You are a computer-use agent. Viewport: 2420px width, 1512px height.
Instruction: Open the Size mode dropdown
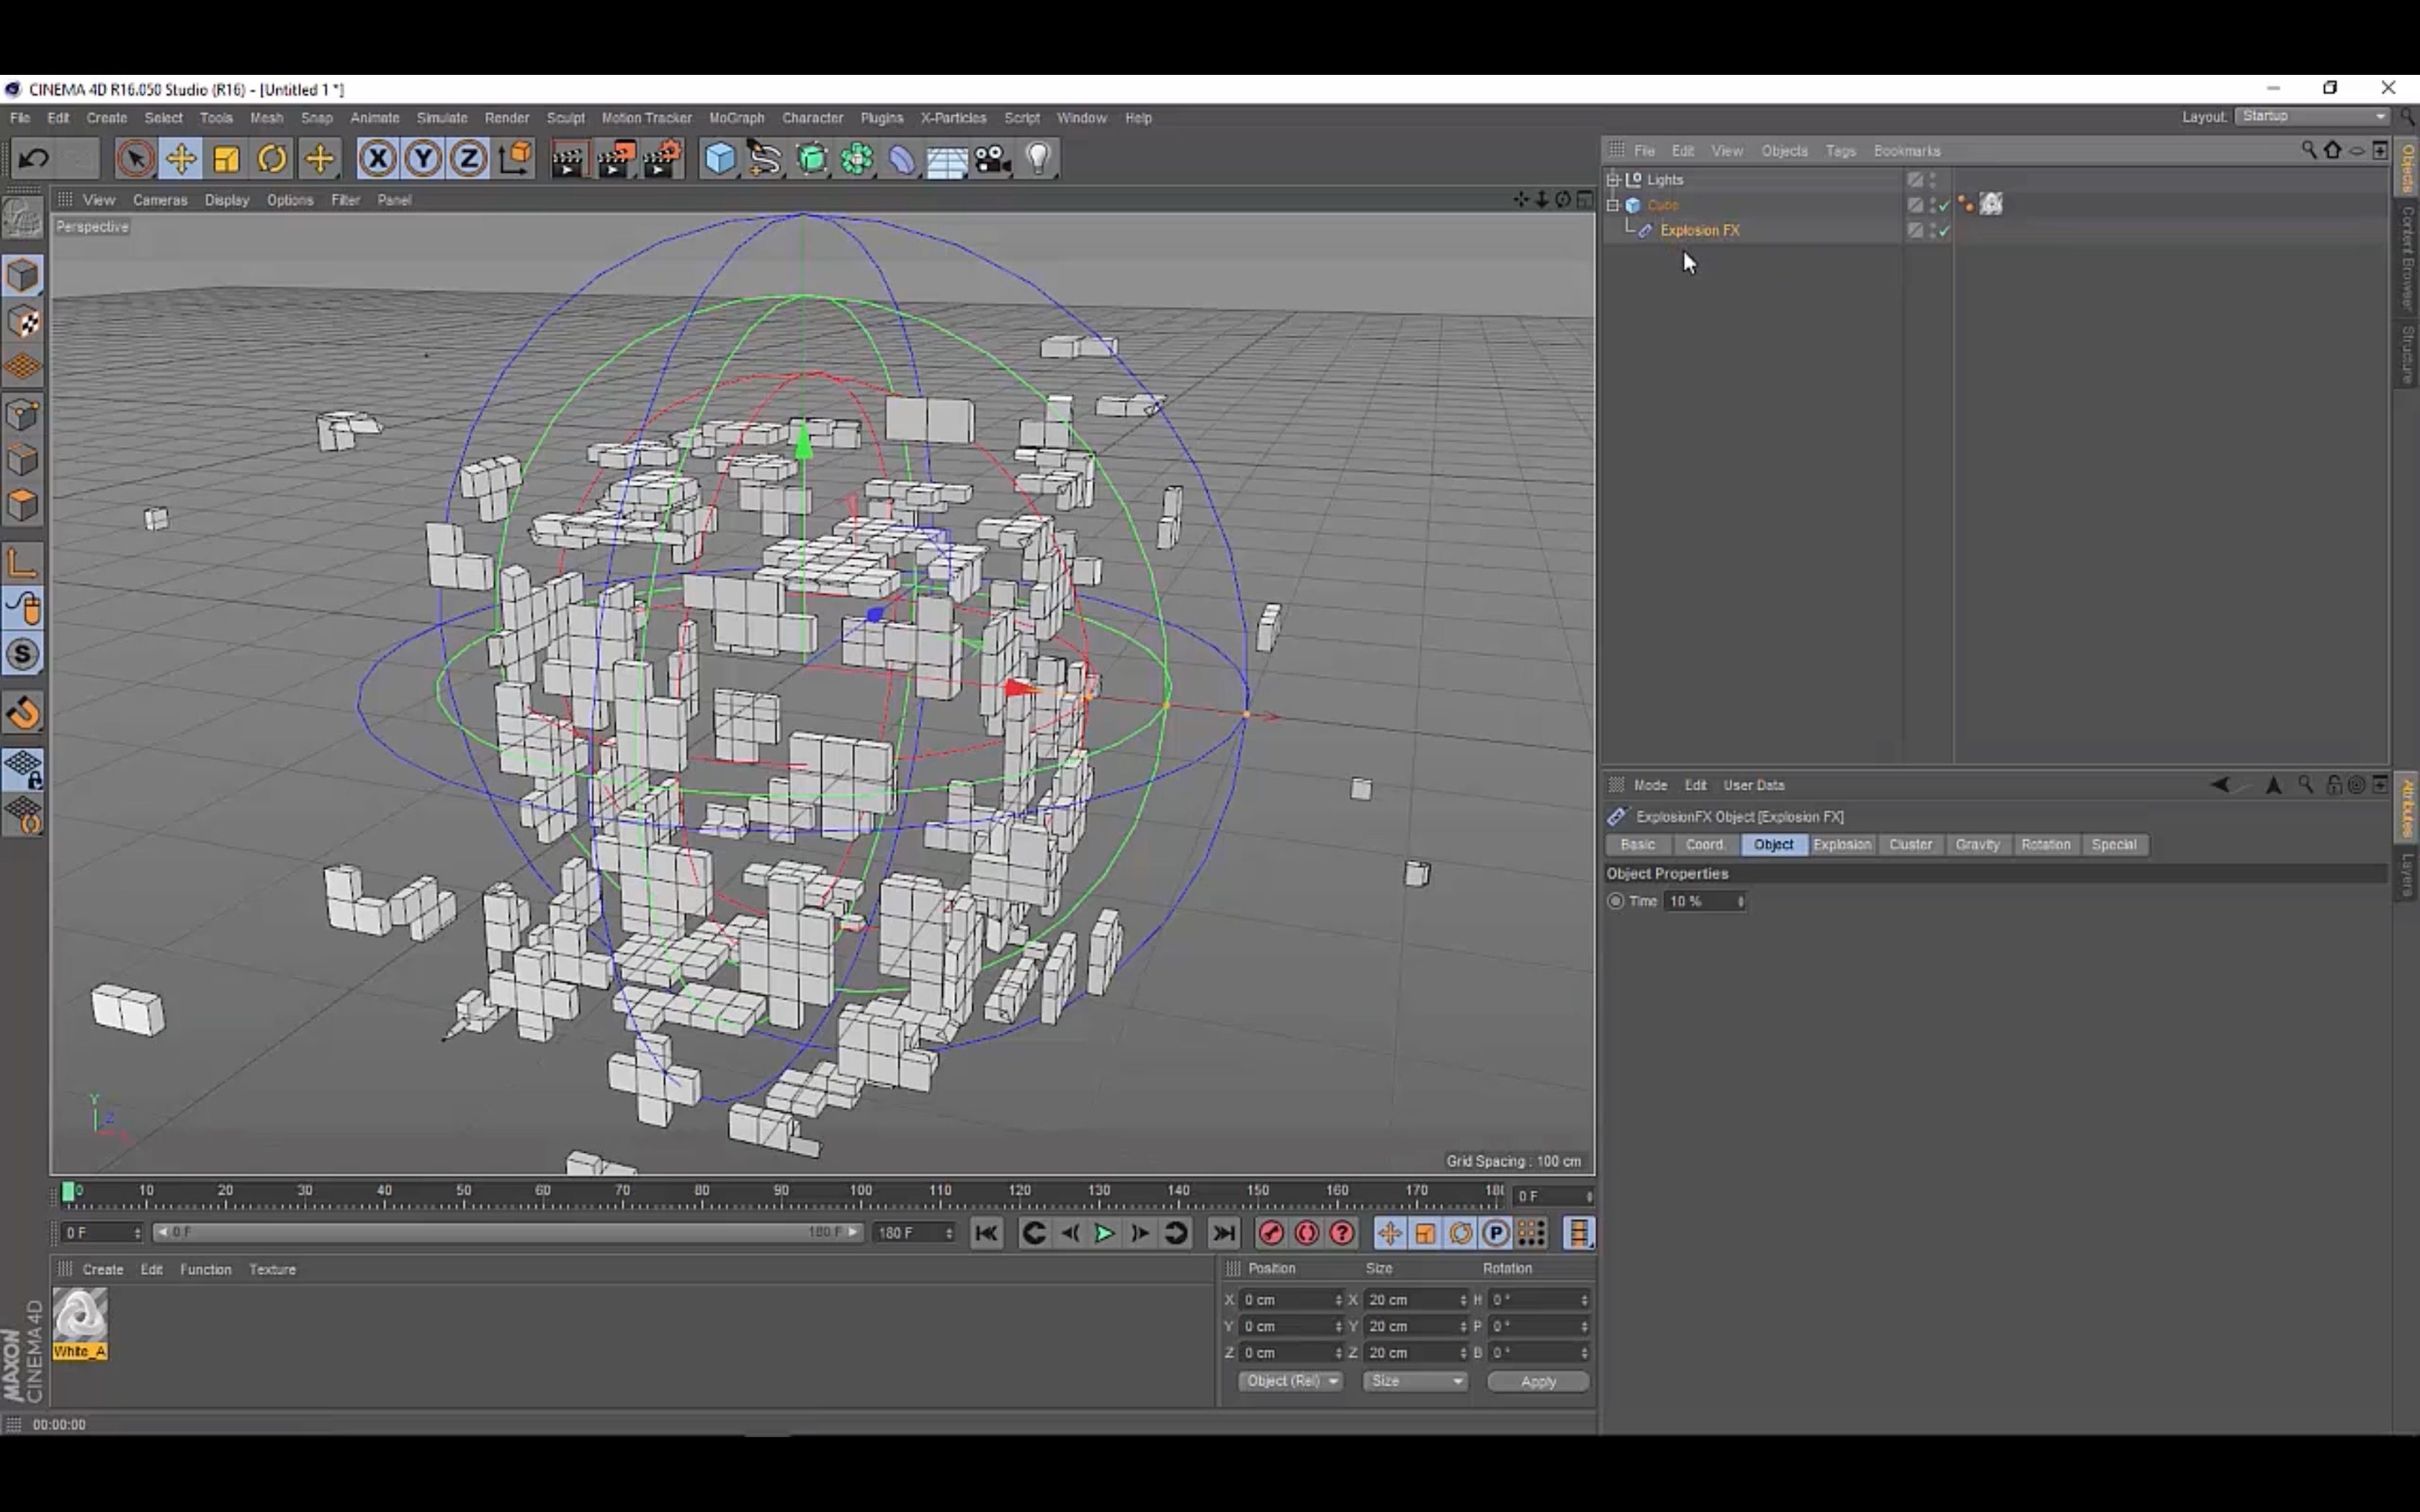click(x=1415, y=1381)
